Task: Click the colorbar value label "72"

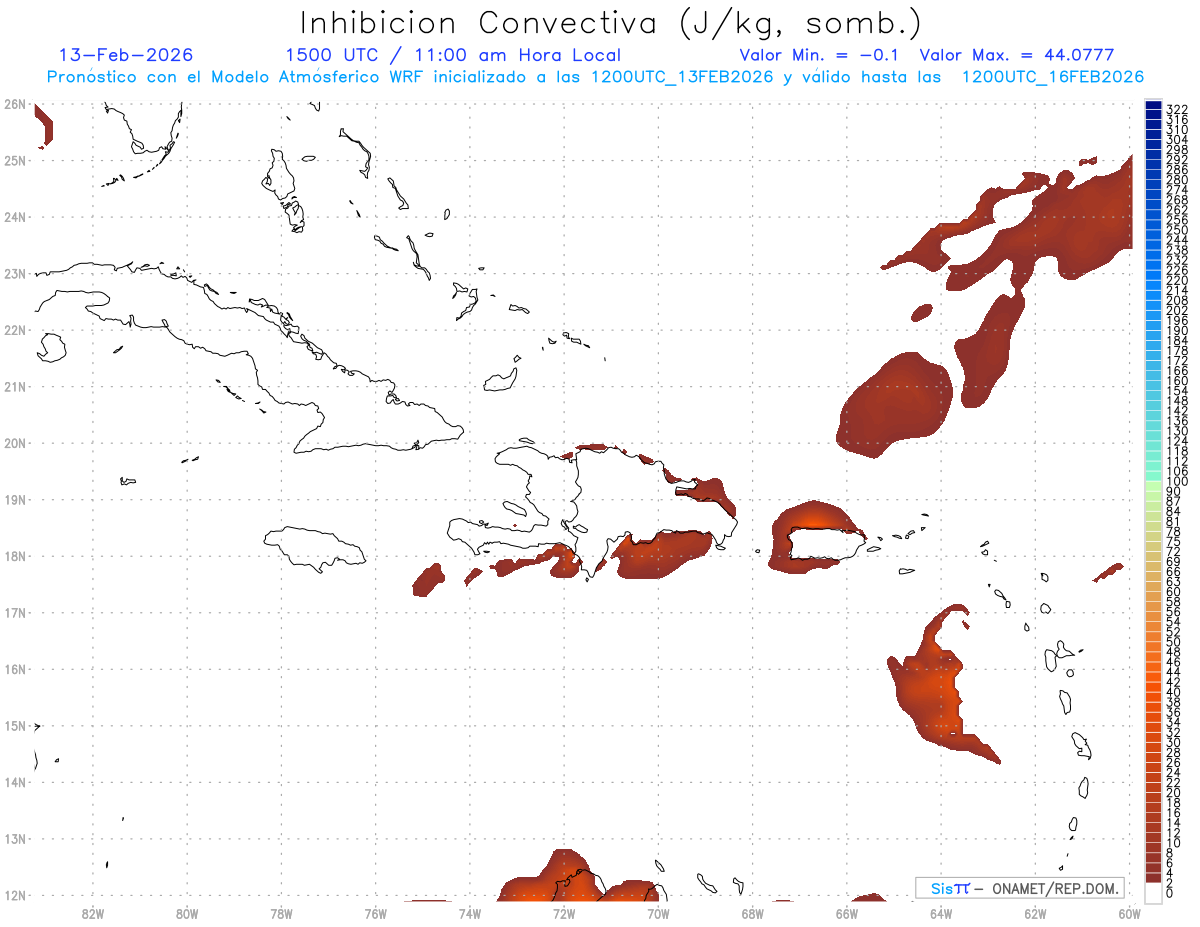Action: (x=1174, y=552)
